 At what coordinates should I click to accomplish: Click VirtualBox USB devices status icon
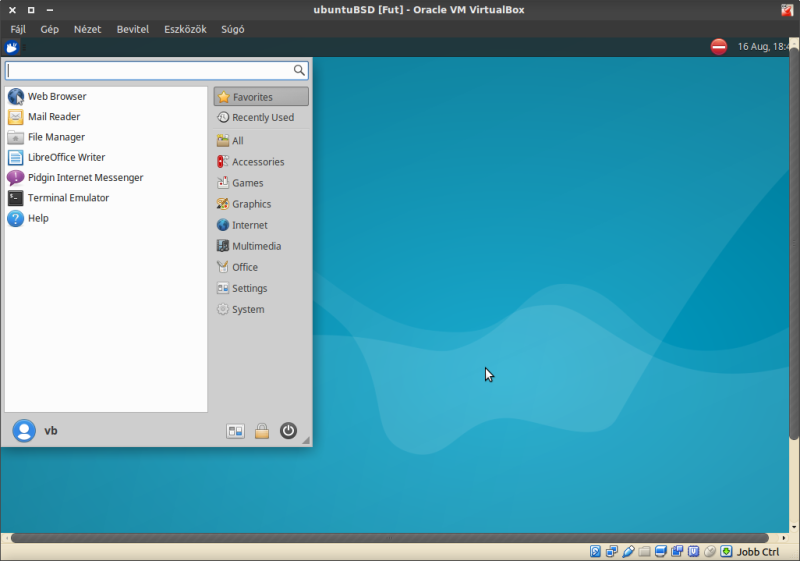point(628,551)
